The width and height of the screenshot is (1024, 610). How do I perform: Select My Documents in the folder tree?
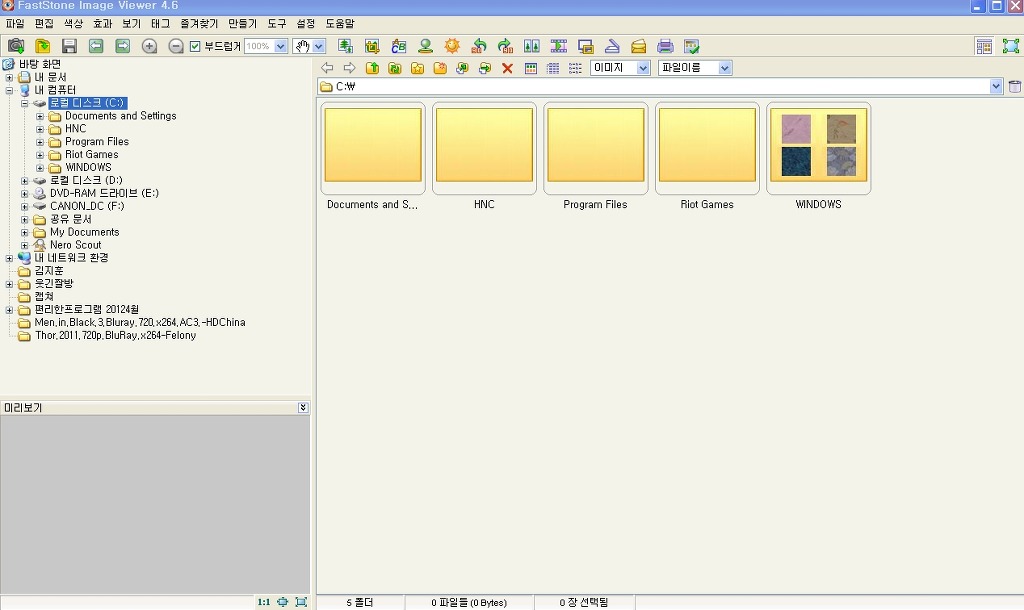click(84, 232)
